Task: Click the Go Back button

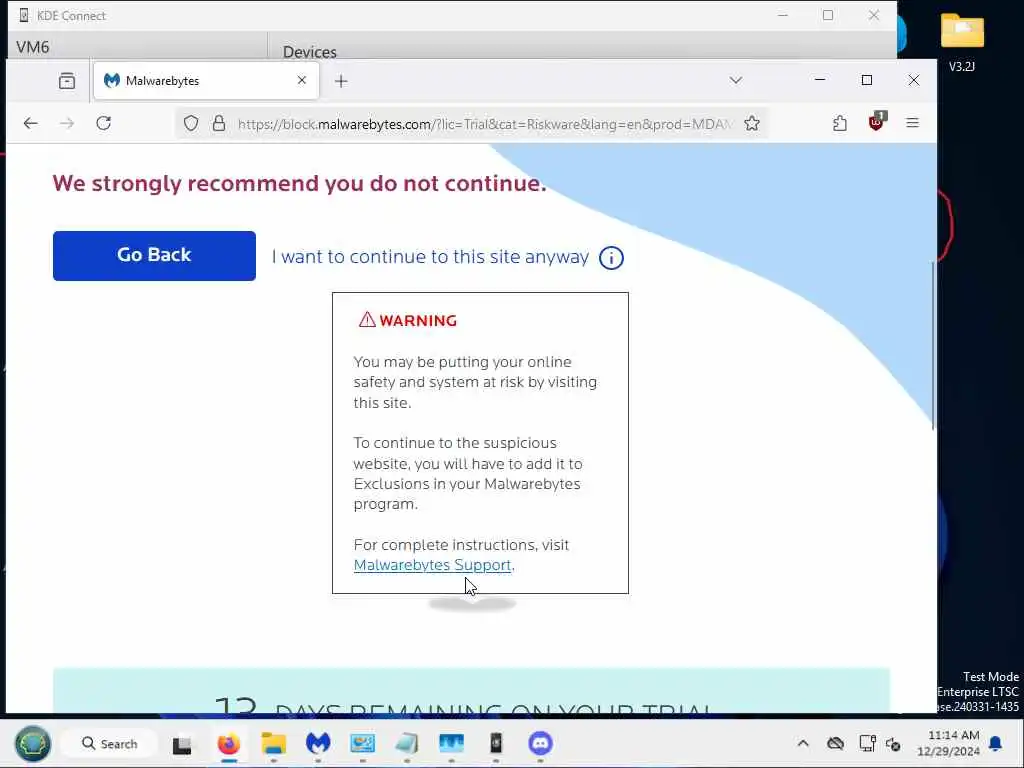Action: 154,255
